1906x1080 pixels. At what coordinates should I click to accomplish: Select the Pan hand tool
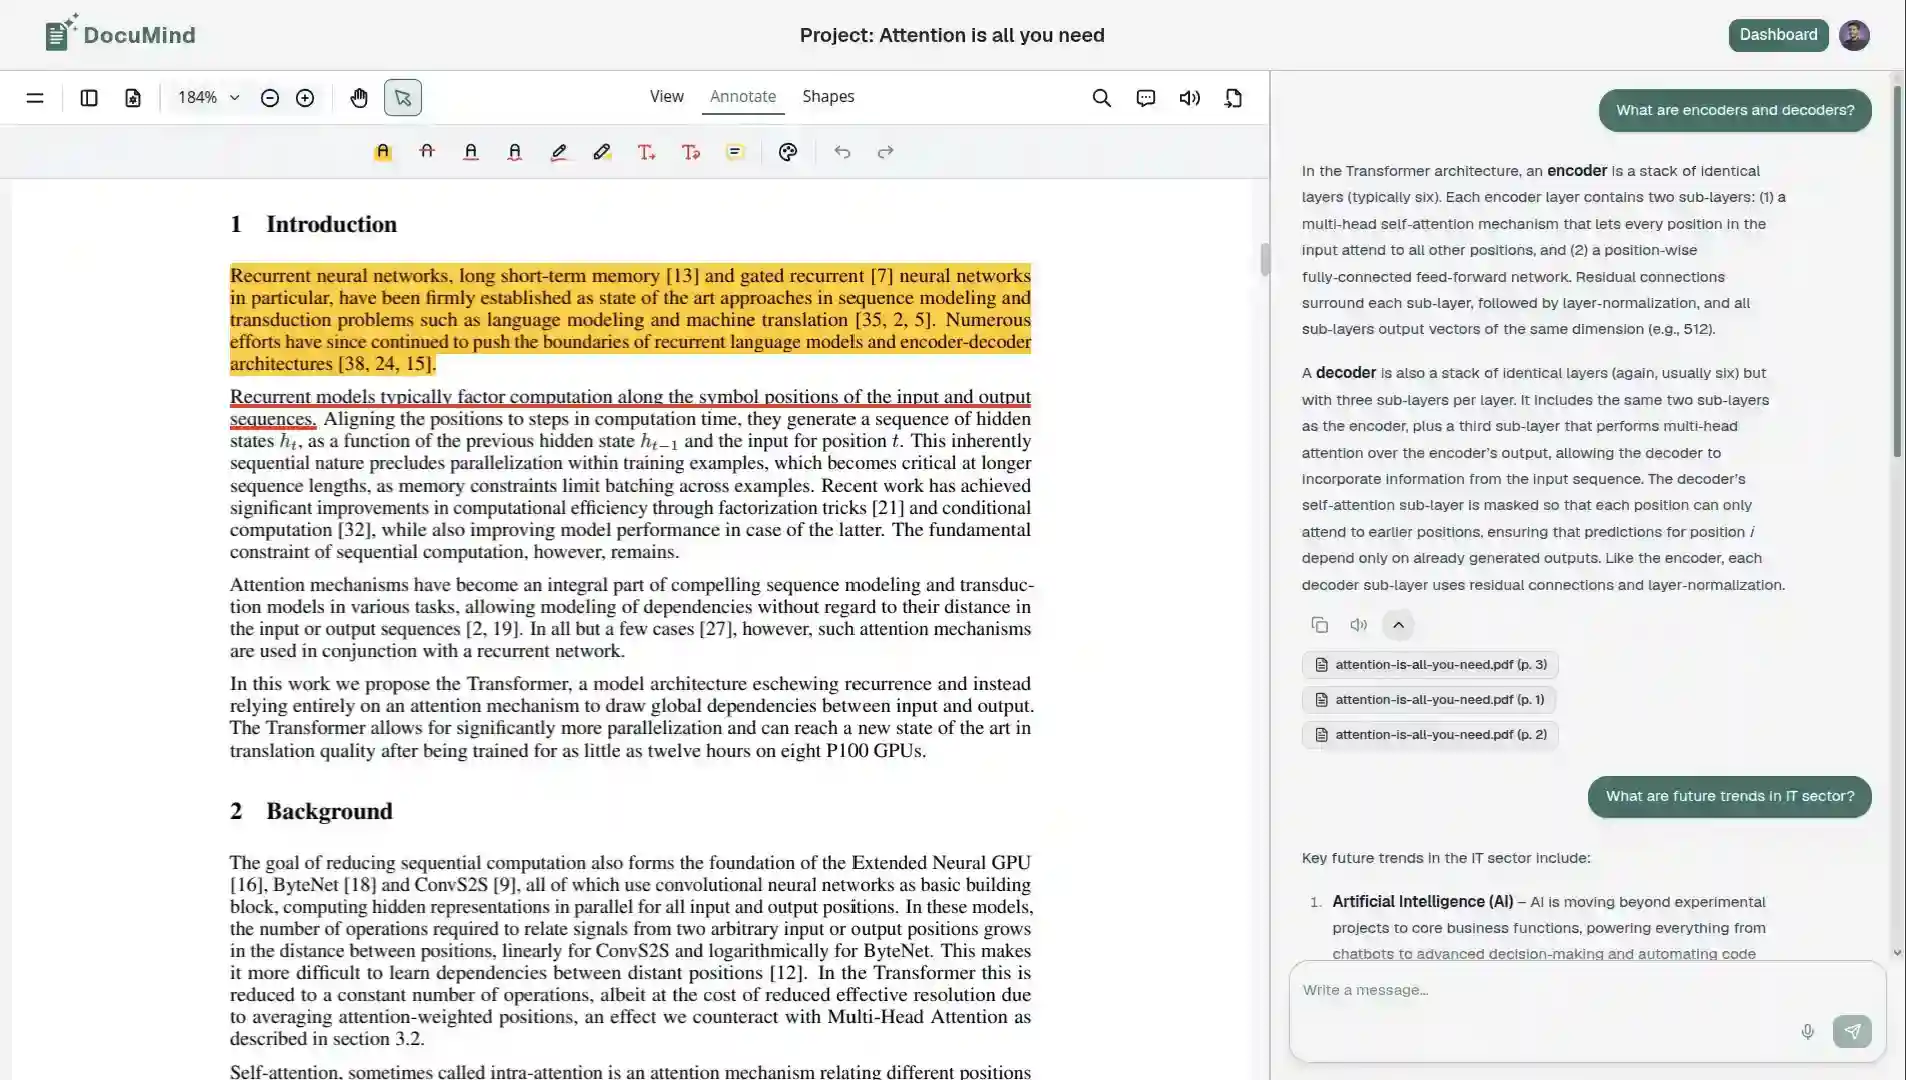click(x=359, y=98)
